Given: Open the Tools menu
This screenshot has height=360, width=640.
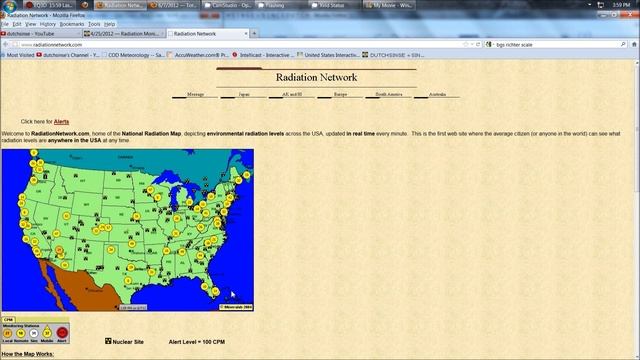Looking at the screenshot, I should pyautogui.click(x=94, y=24).
